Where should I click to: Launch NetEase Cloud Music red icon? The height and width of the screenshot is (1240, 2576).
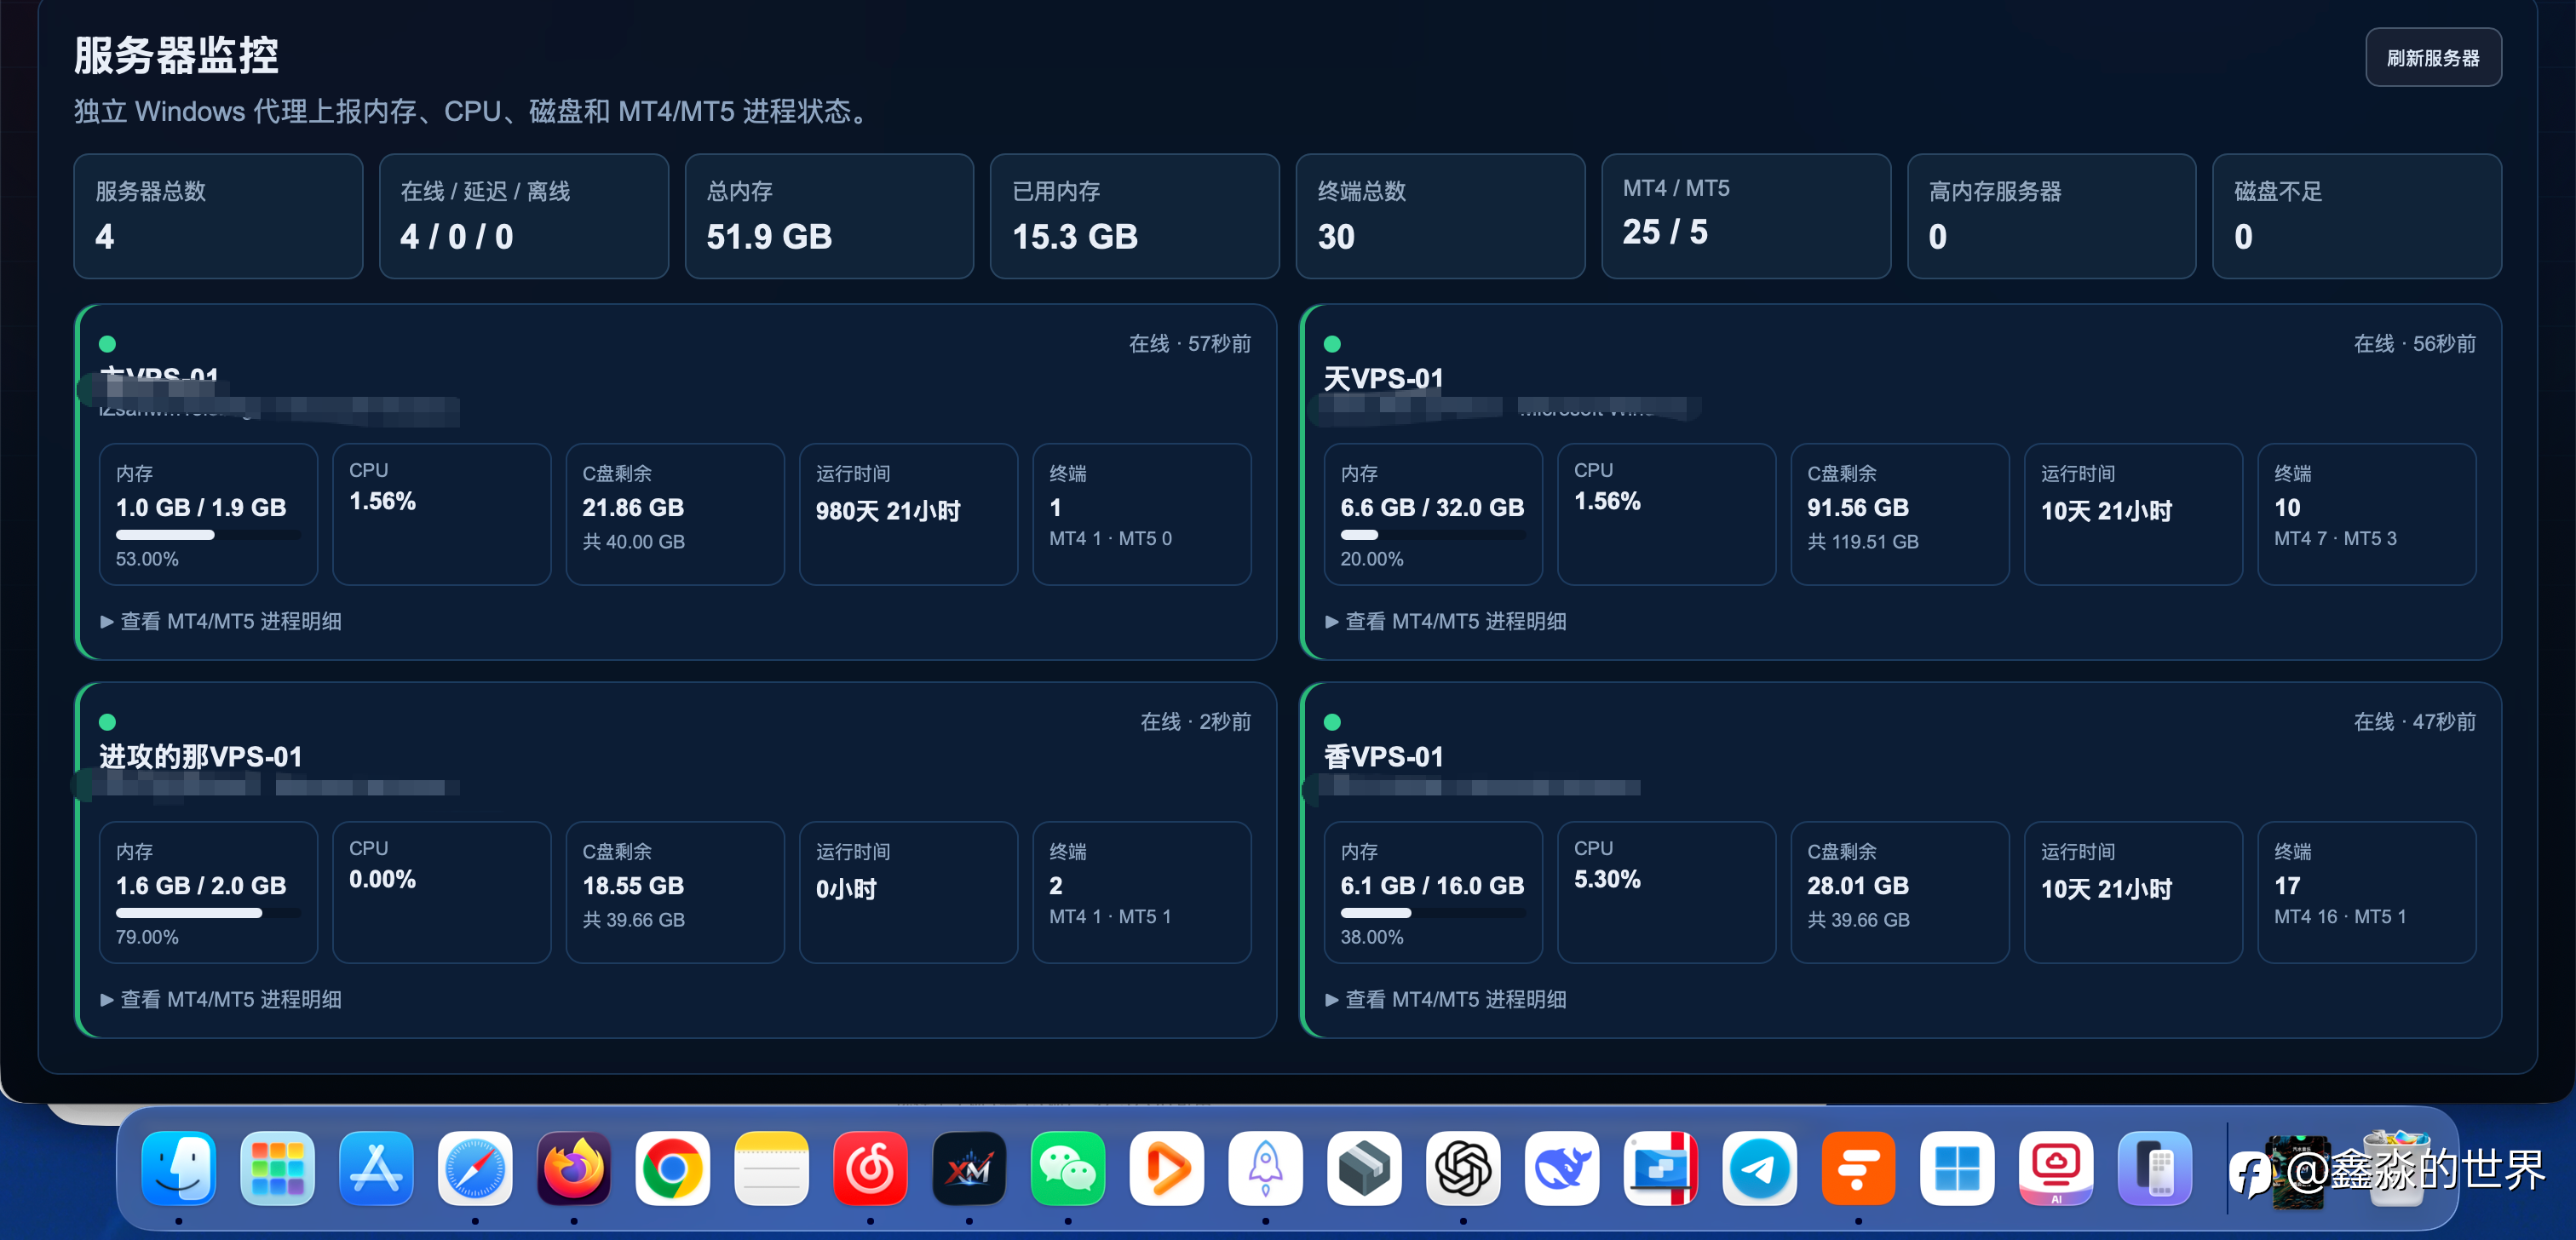point(870,1168)
